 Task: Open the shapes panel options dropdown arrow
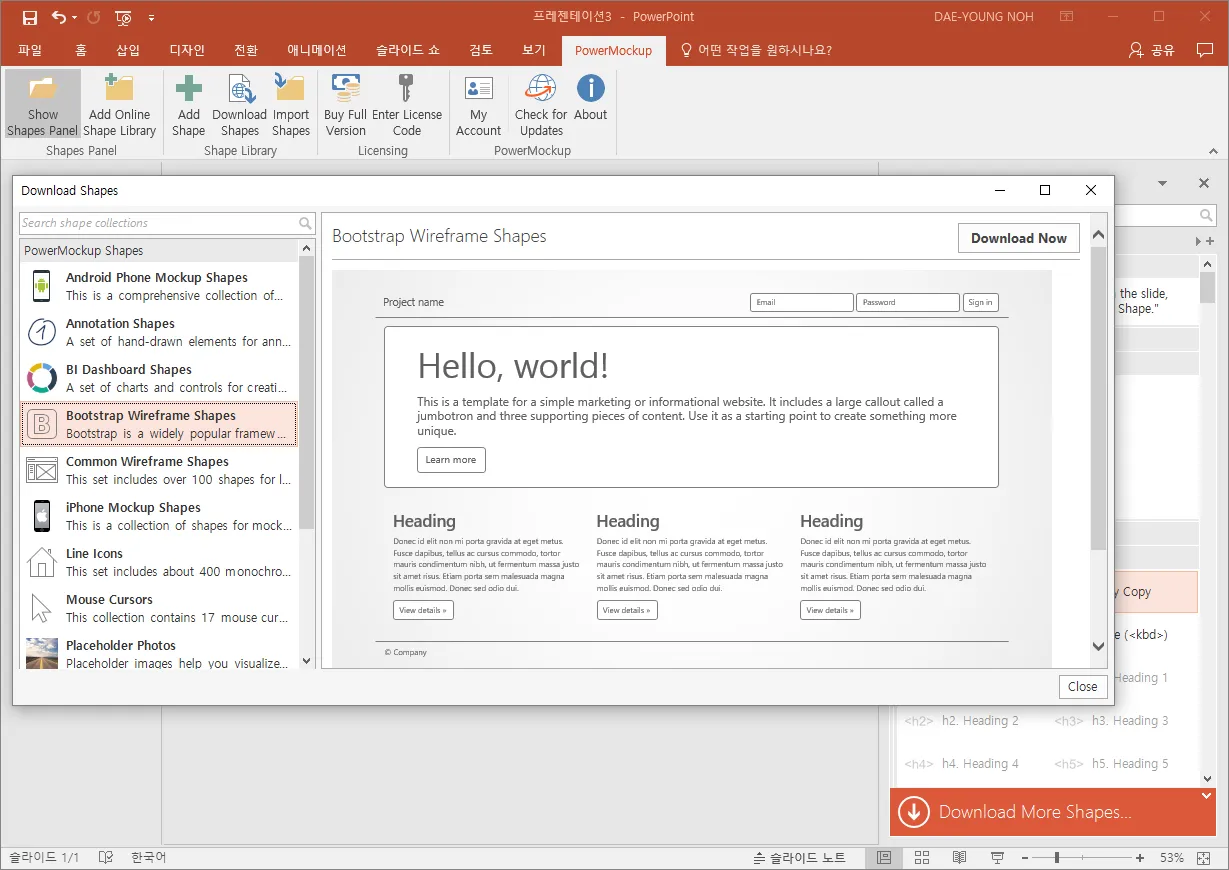click(1162, 184)
